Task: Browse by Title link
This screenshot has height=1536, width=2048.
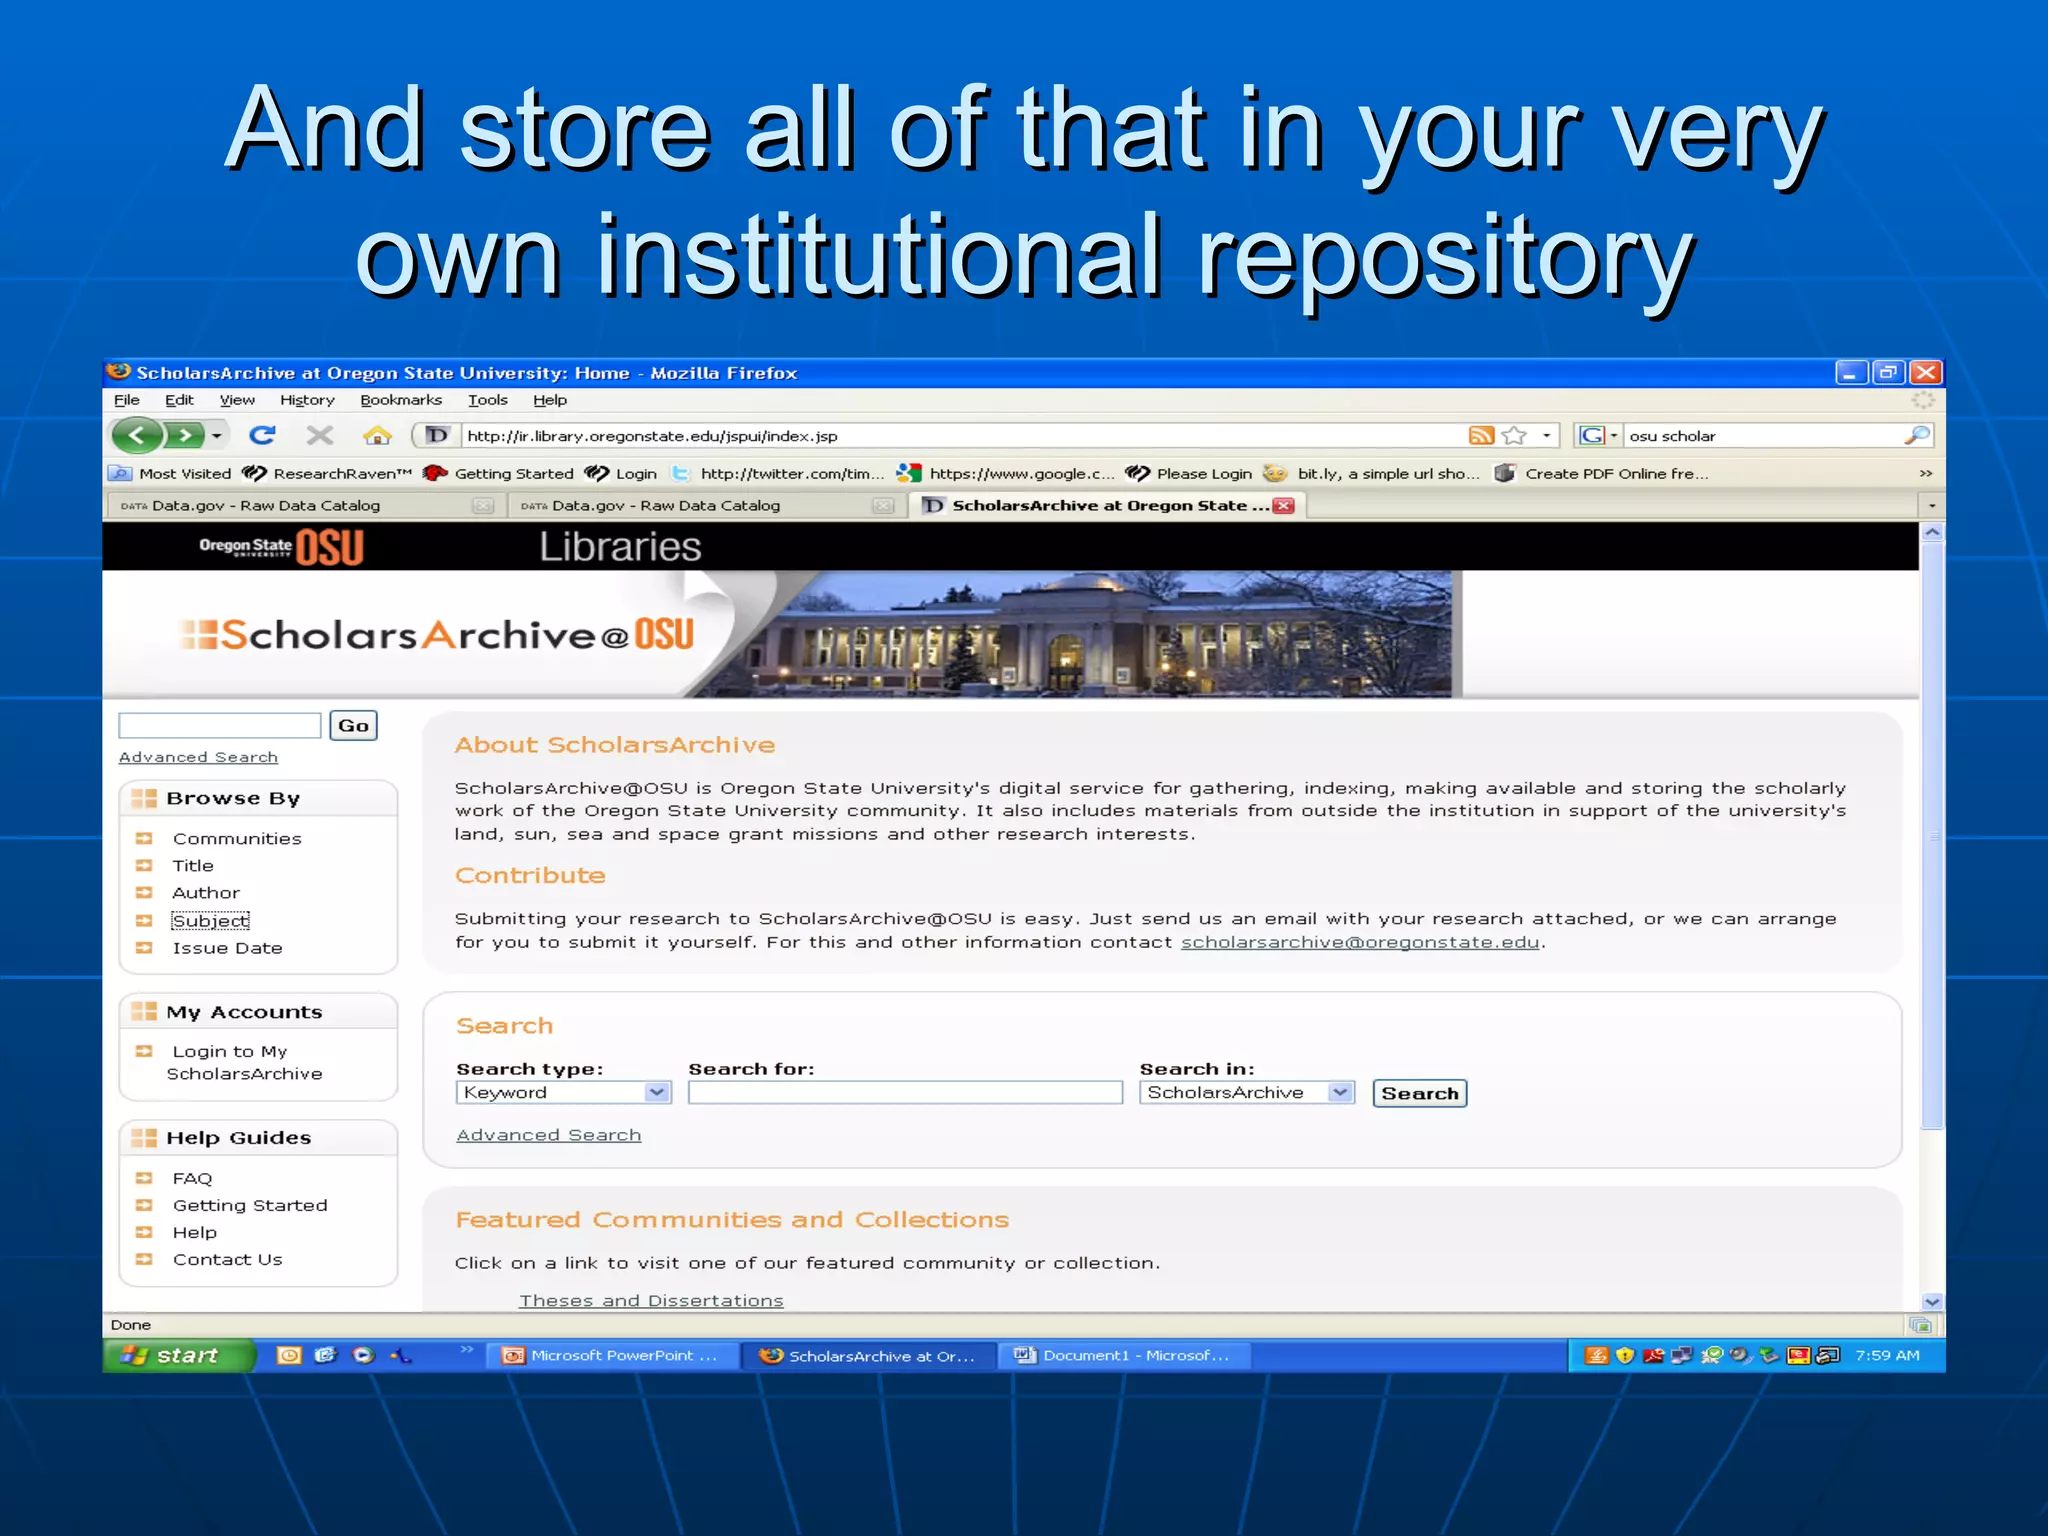Action: 193,865
